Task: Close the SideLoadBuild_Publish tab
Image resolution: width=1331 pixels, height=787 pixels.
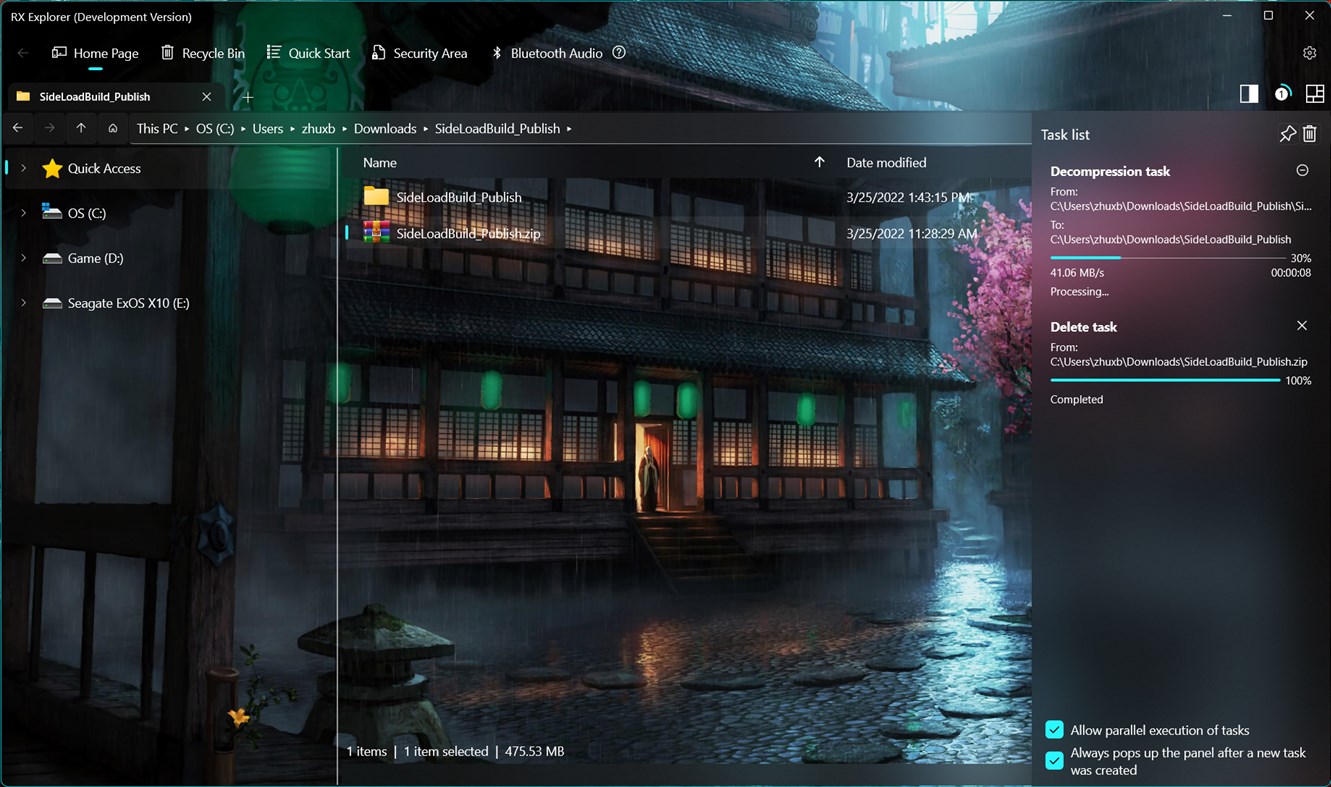Action: pos(206,97)
